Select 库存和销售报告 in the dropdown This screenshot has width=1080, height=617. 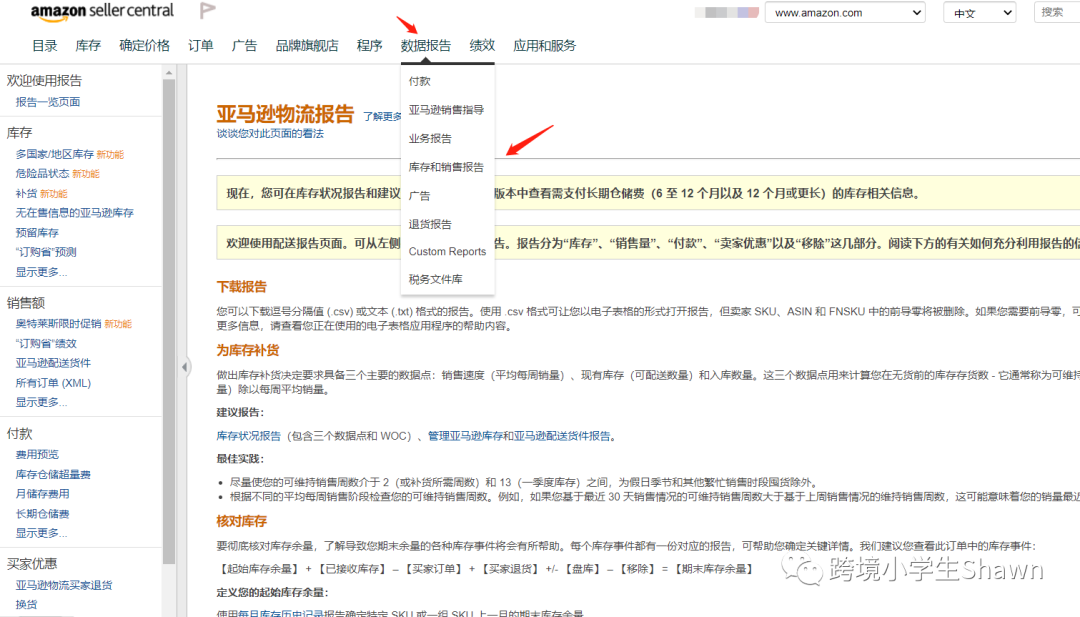coord(446,167)
